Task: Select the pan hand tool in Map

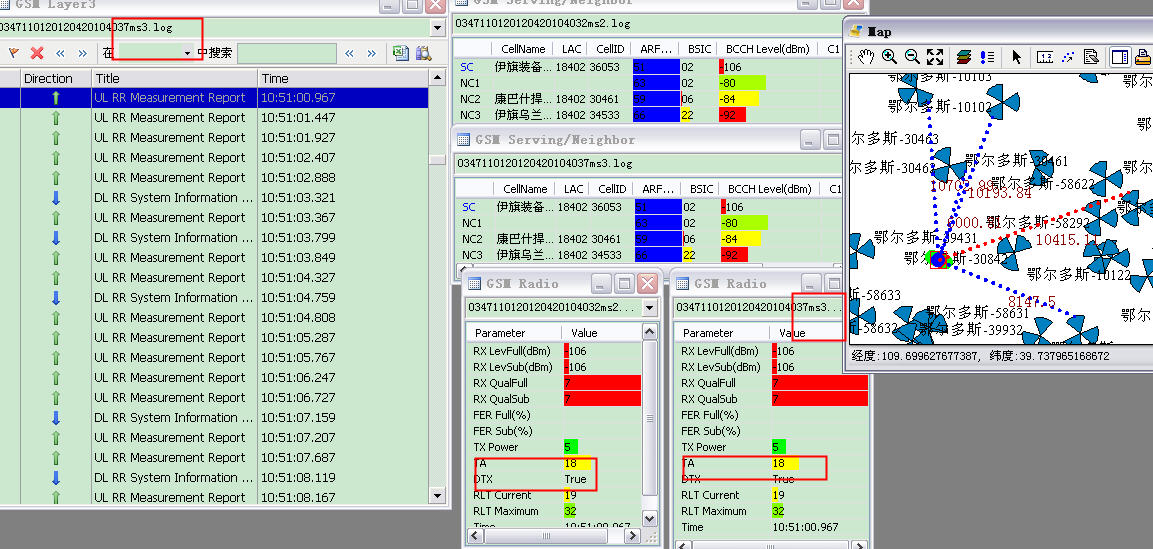Action: click(867, 57)
